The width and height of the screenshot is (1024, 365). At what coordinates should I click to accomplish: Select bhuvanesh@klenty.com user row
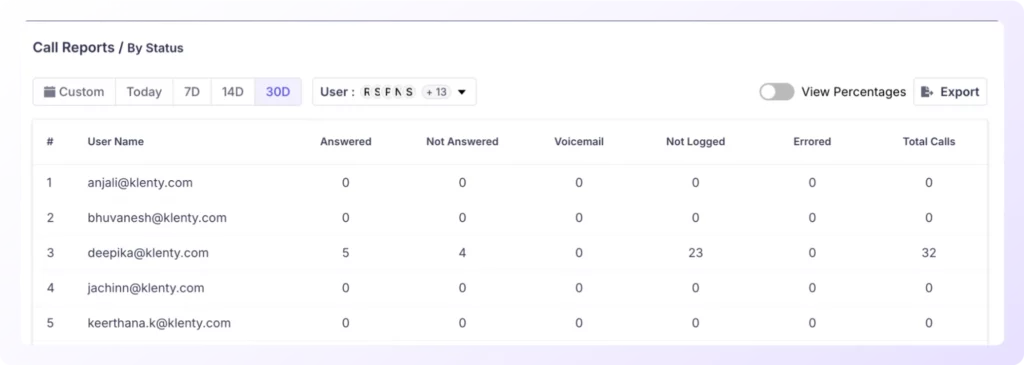(510, 218)
